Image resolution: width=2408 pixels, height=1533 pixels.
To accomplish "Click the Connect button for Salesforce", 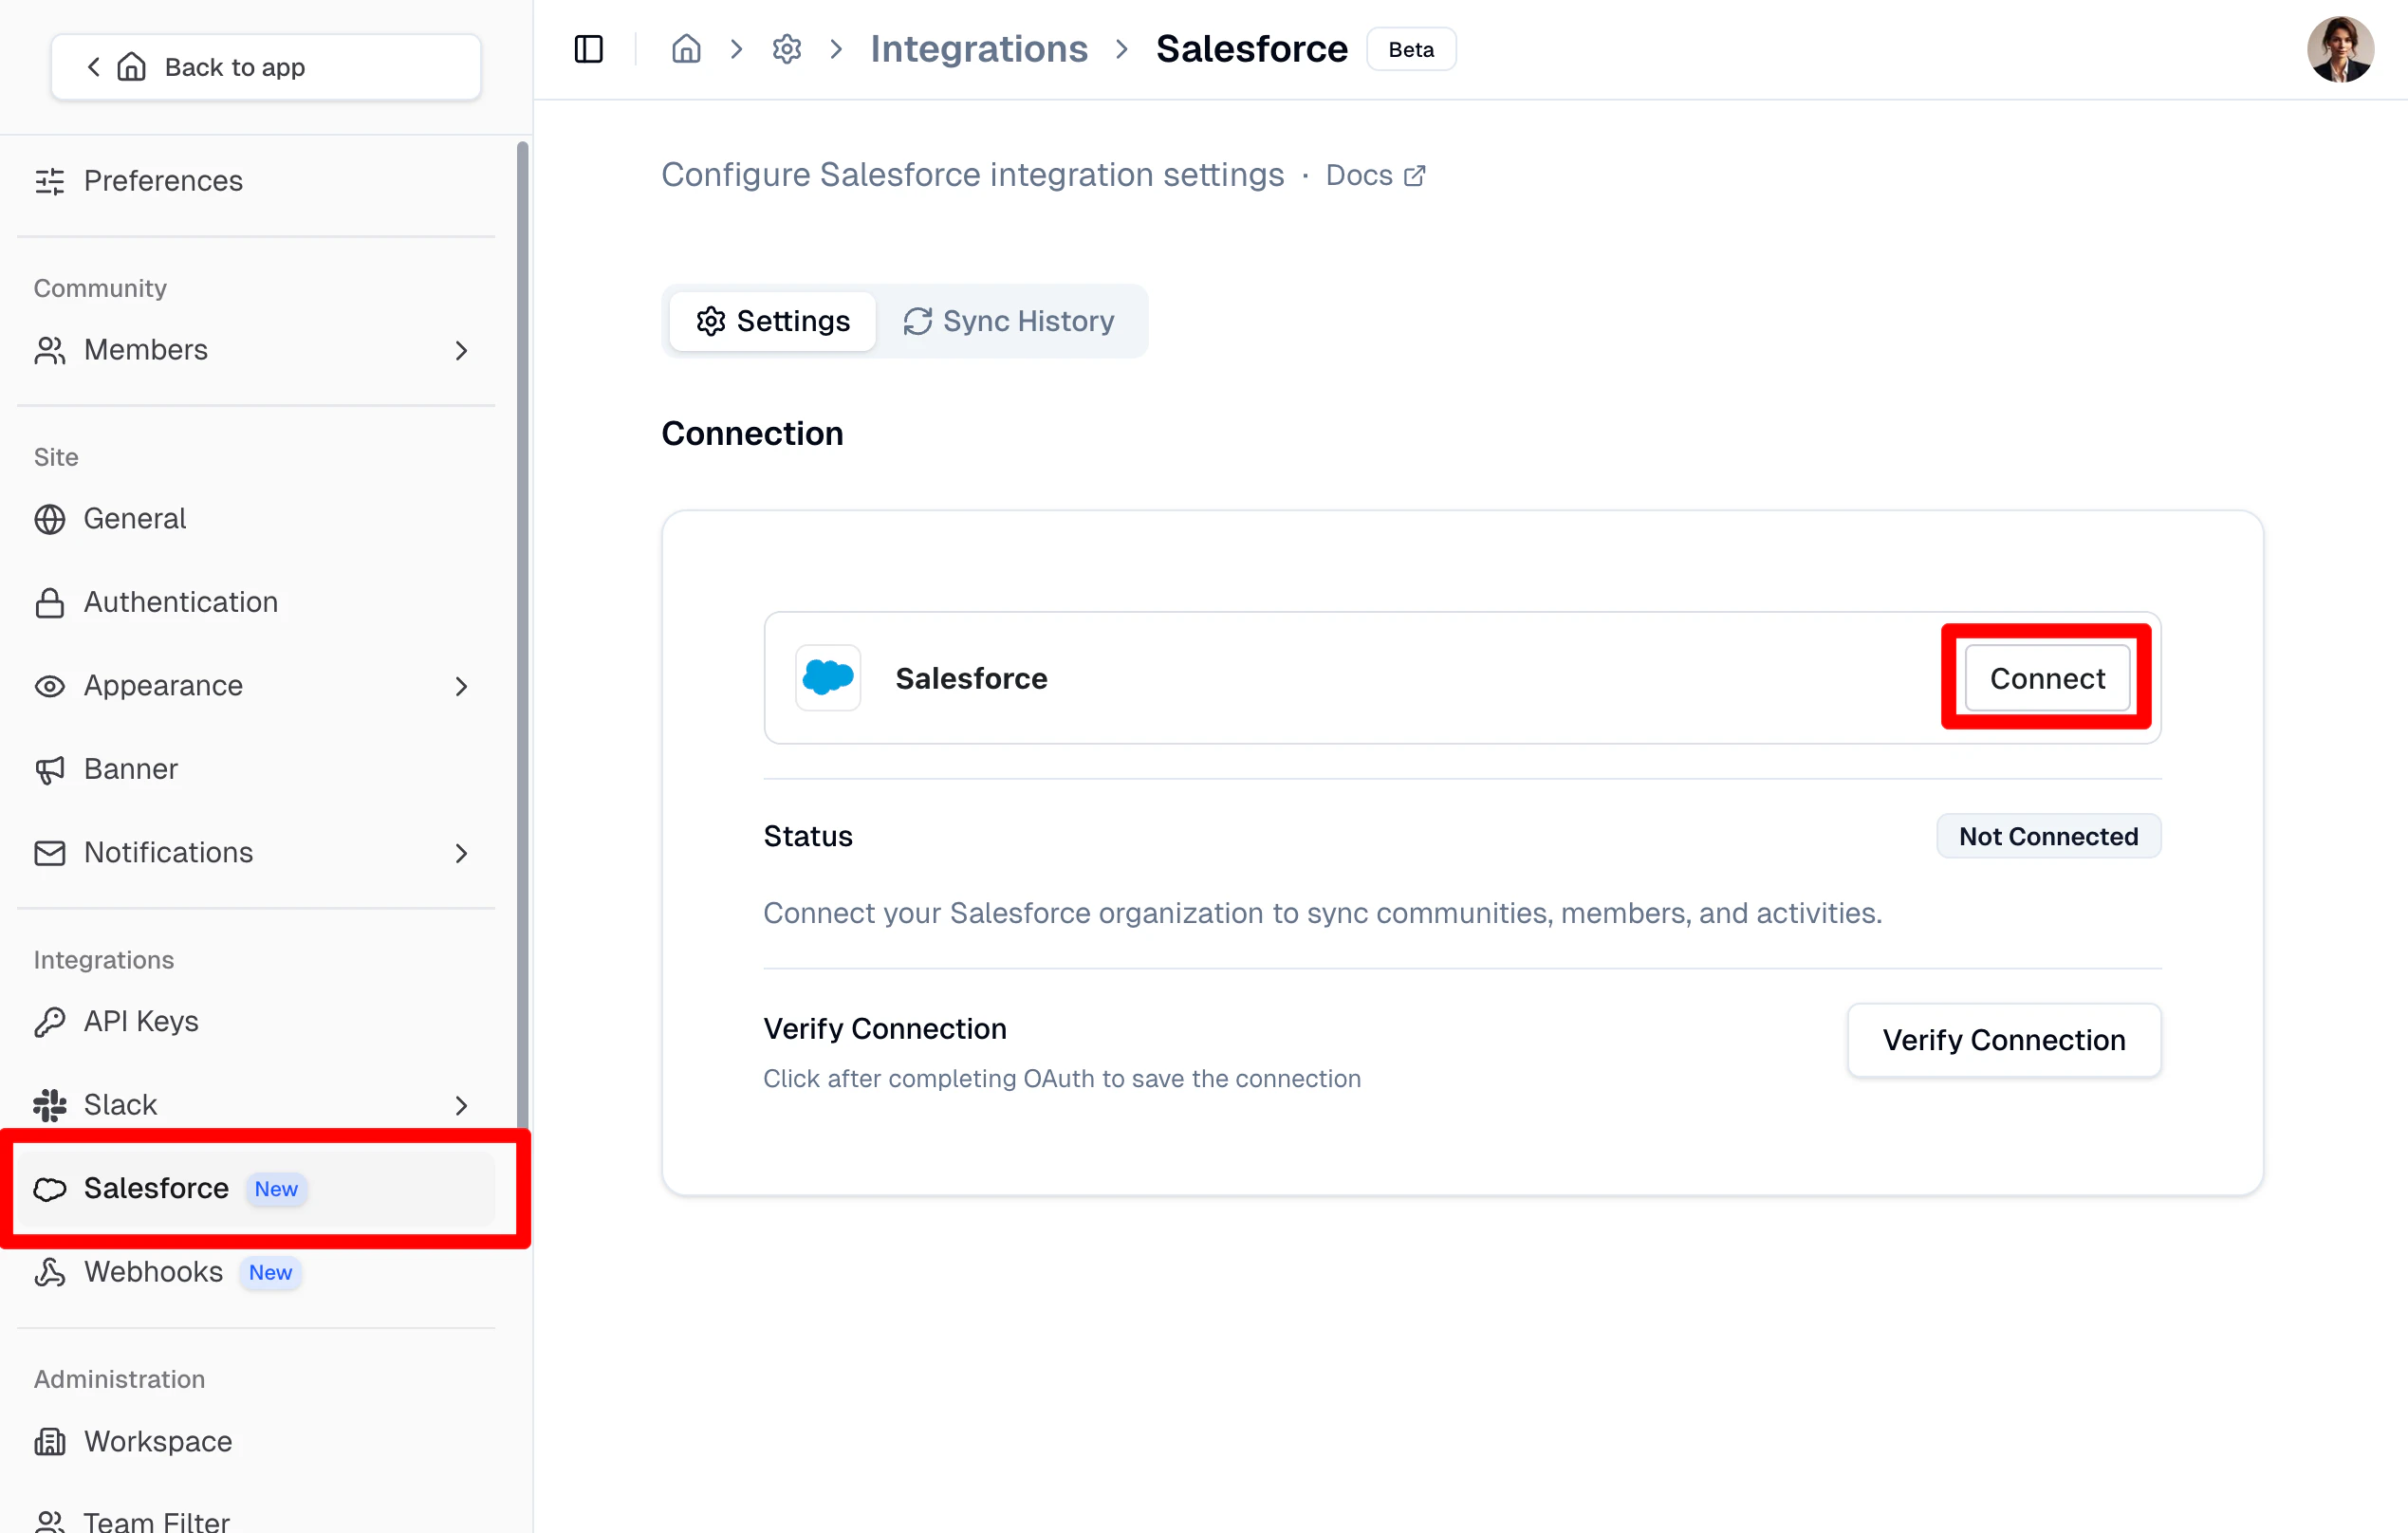I will pos(2047,678).
